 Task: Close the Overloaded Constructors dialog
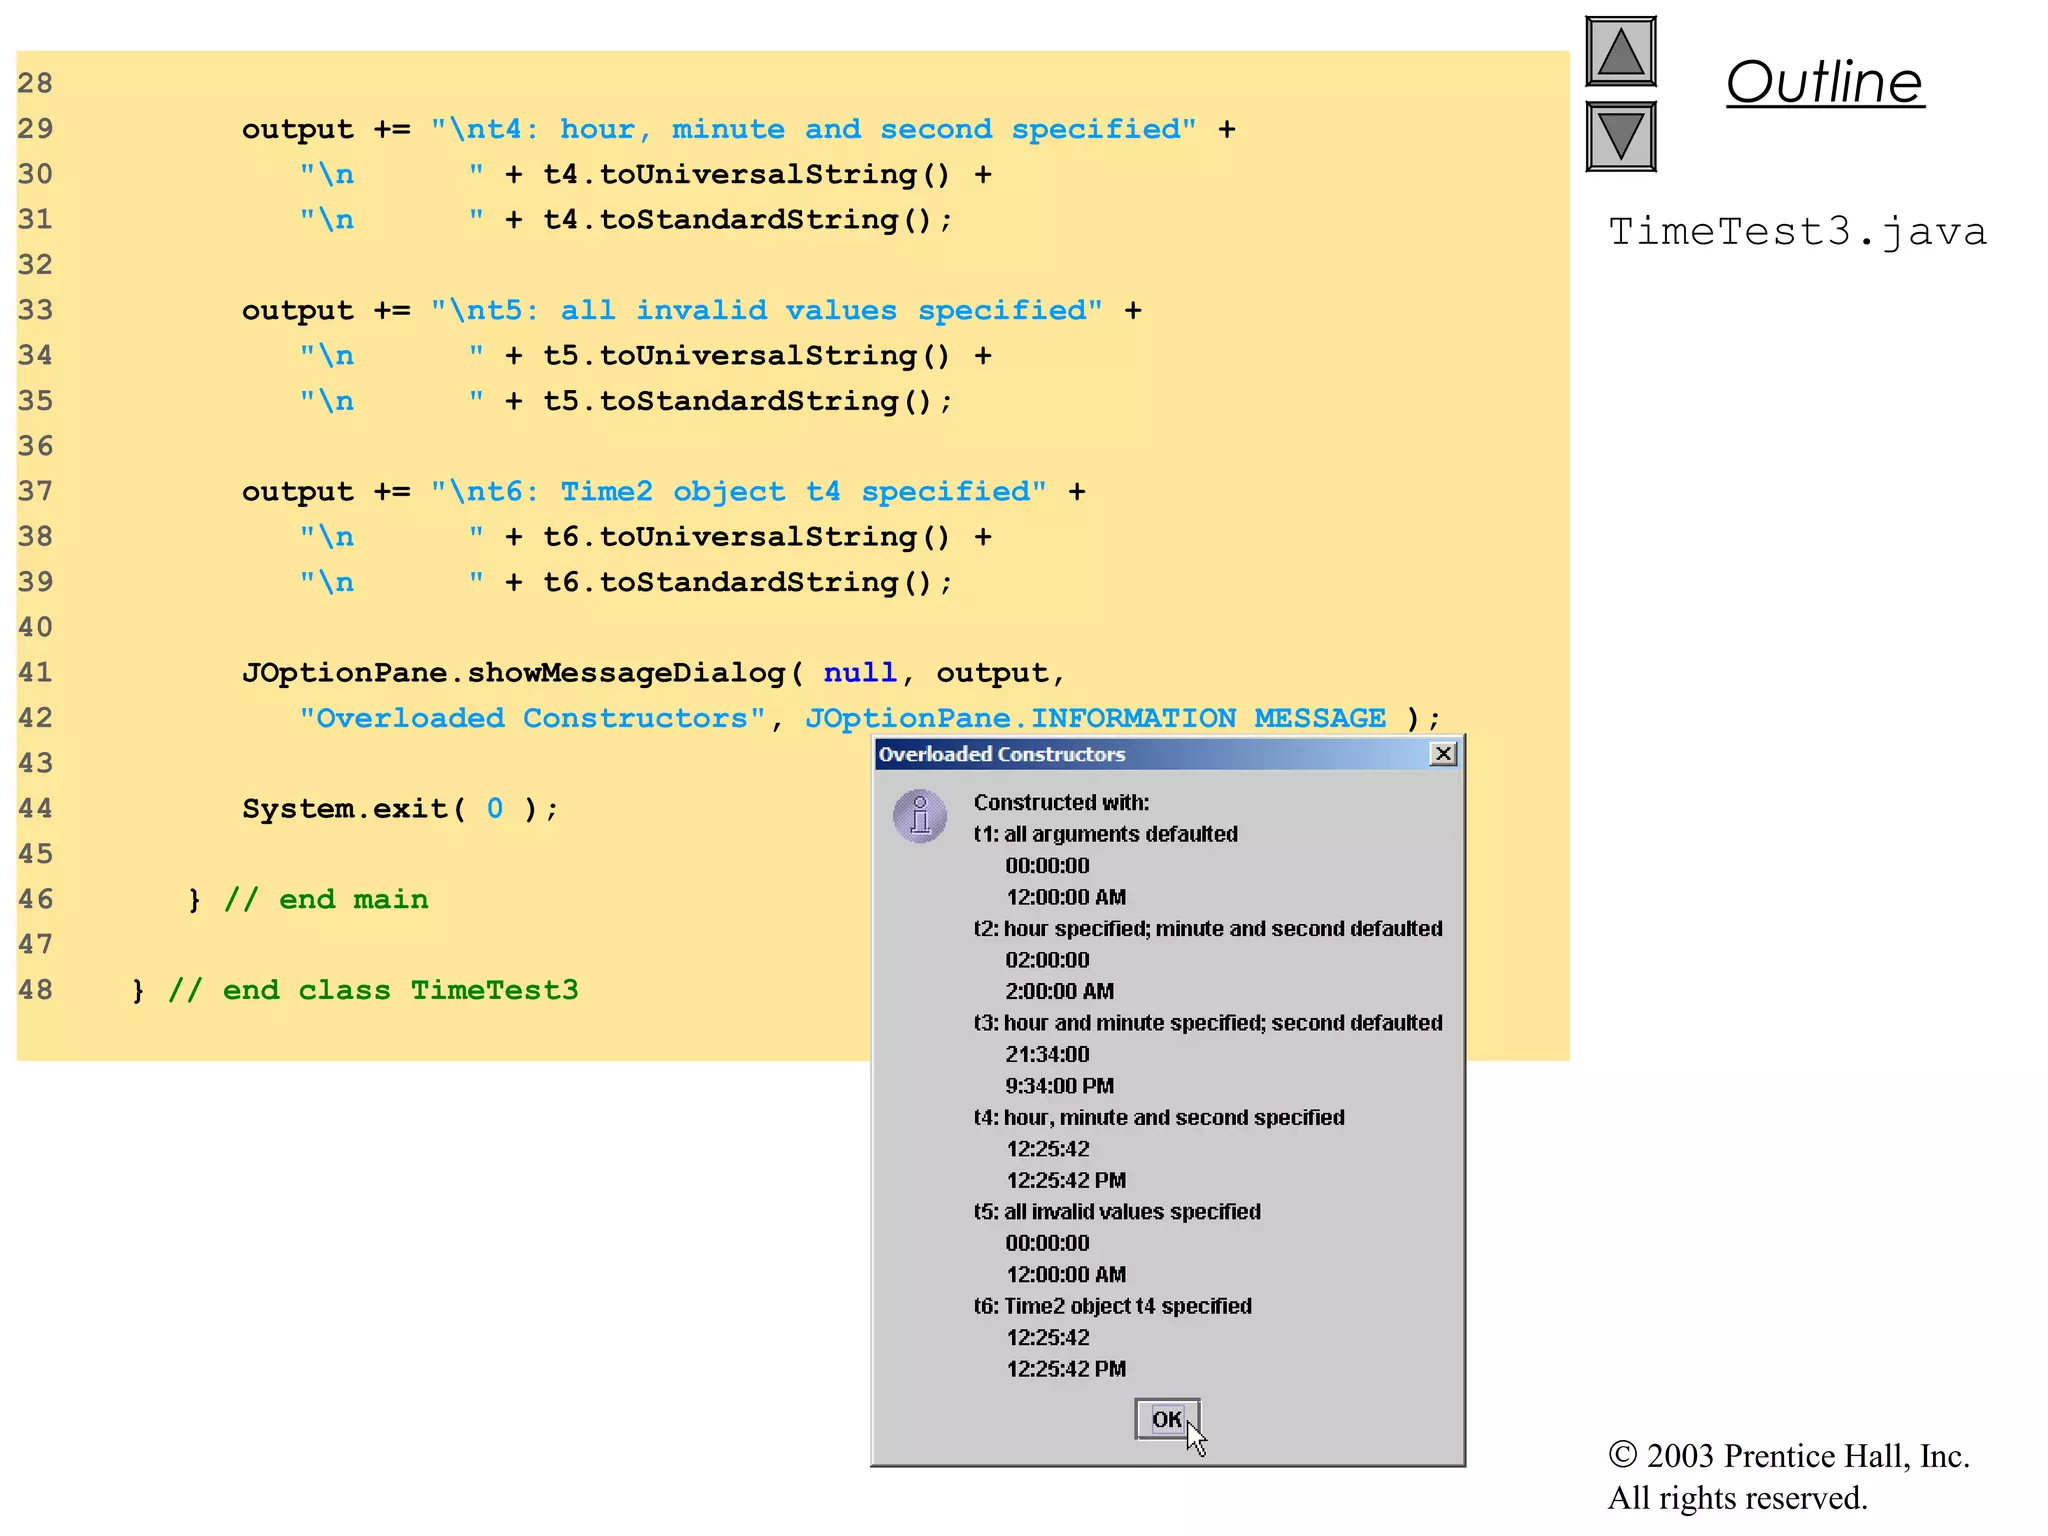pos(1443,754)
